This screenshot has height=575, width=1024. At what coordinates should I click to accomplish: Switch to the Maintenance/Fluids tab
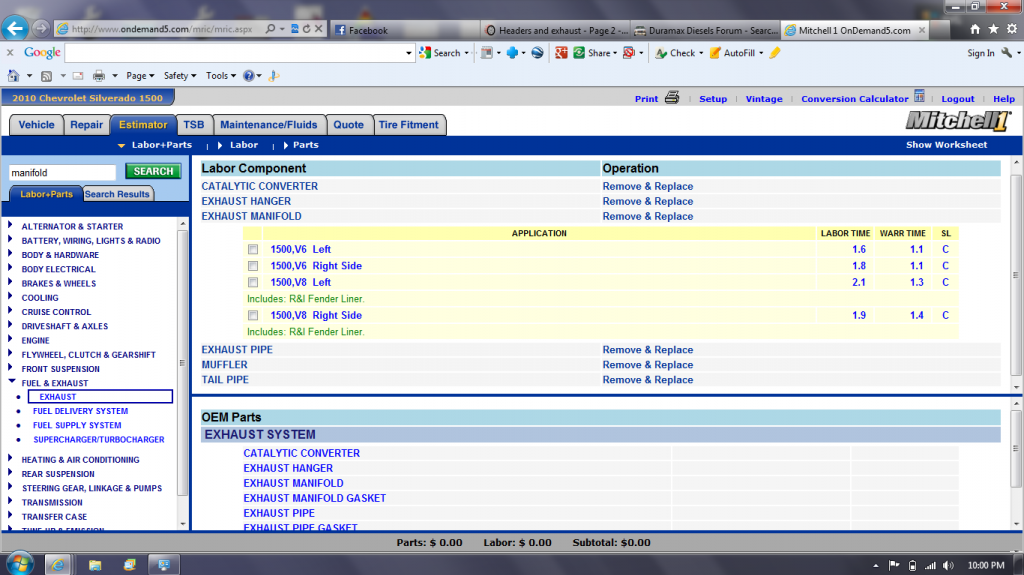(268, 125)
